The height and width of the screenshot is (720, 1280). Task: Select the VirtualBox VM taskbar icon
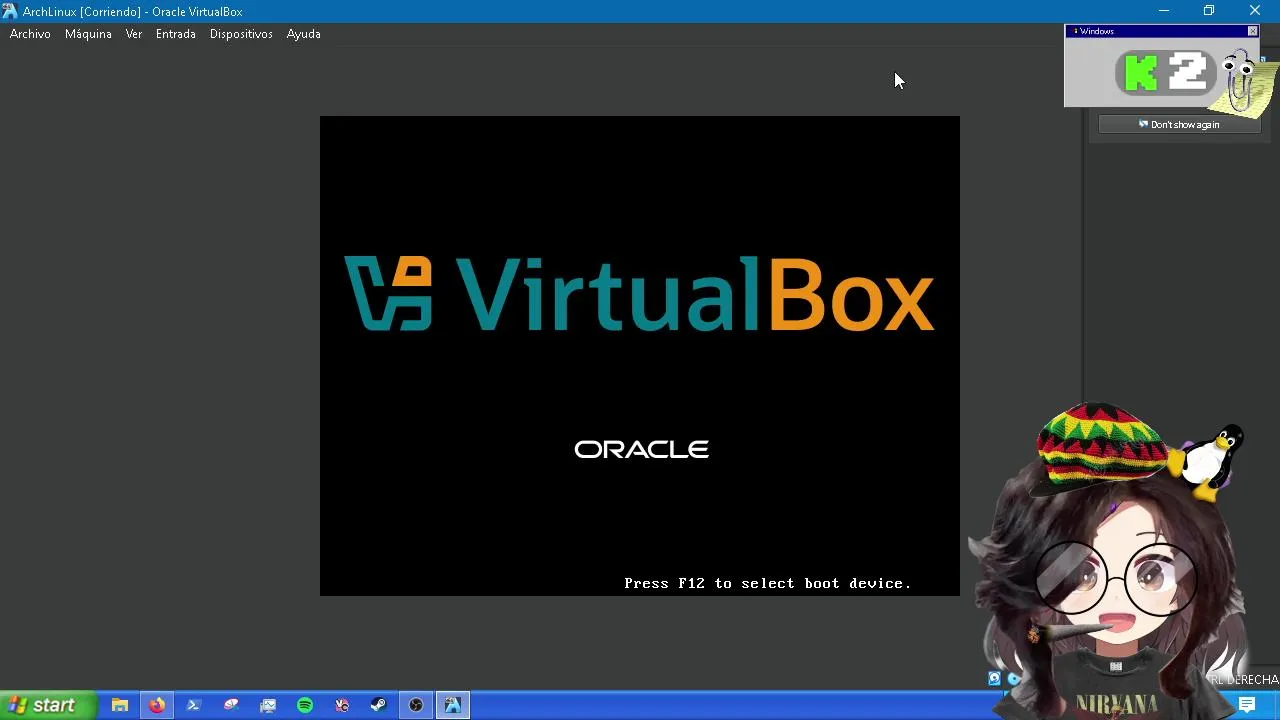tap(453, 705)
